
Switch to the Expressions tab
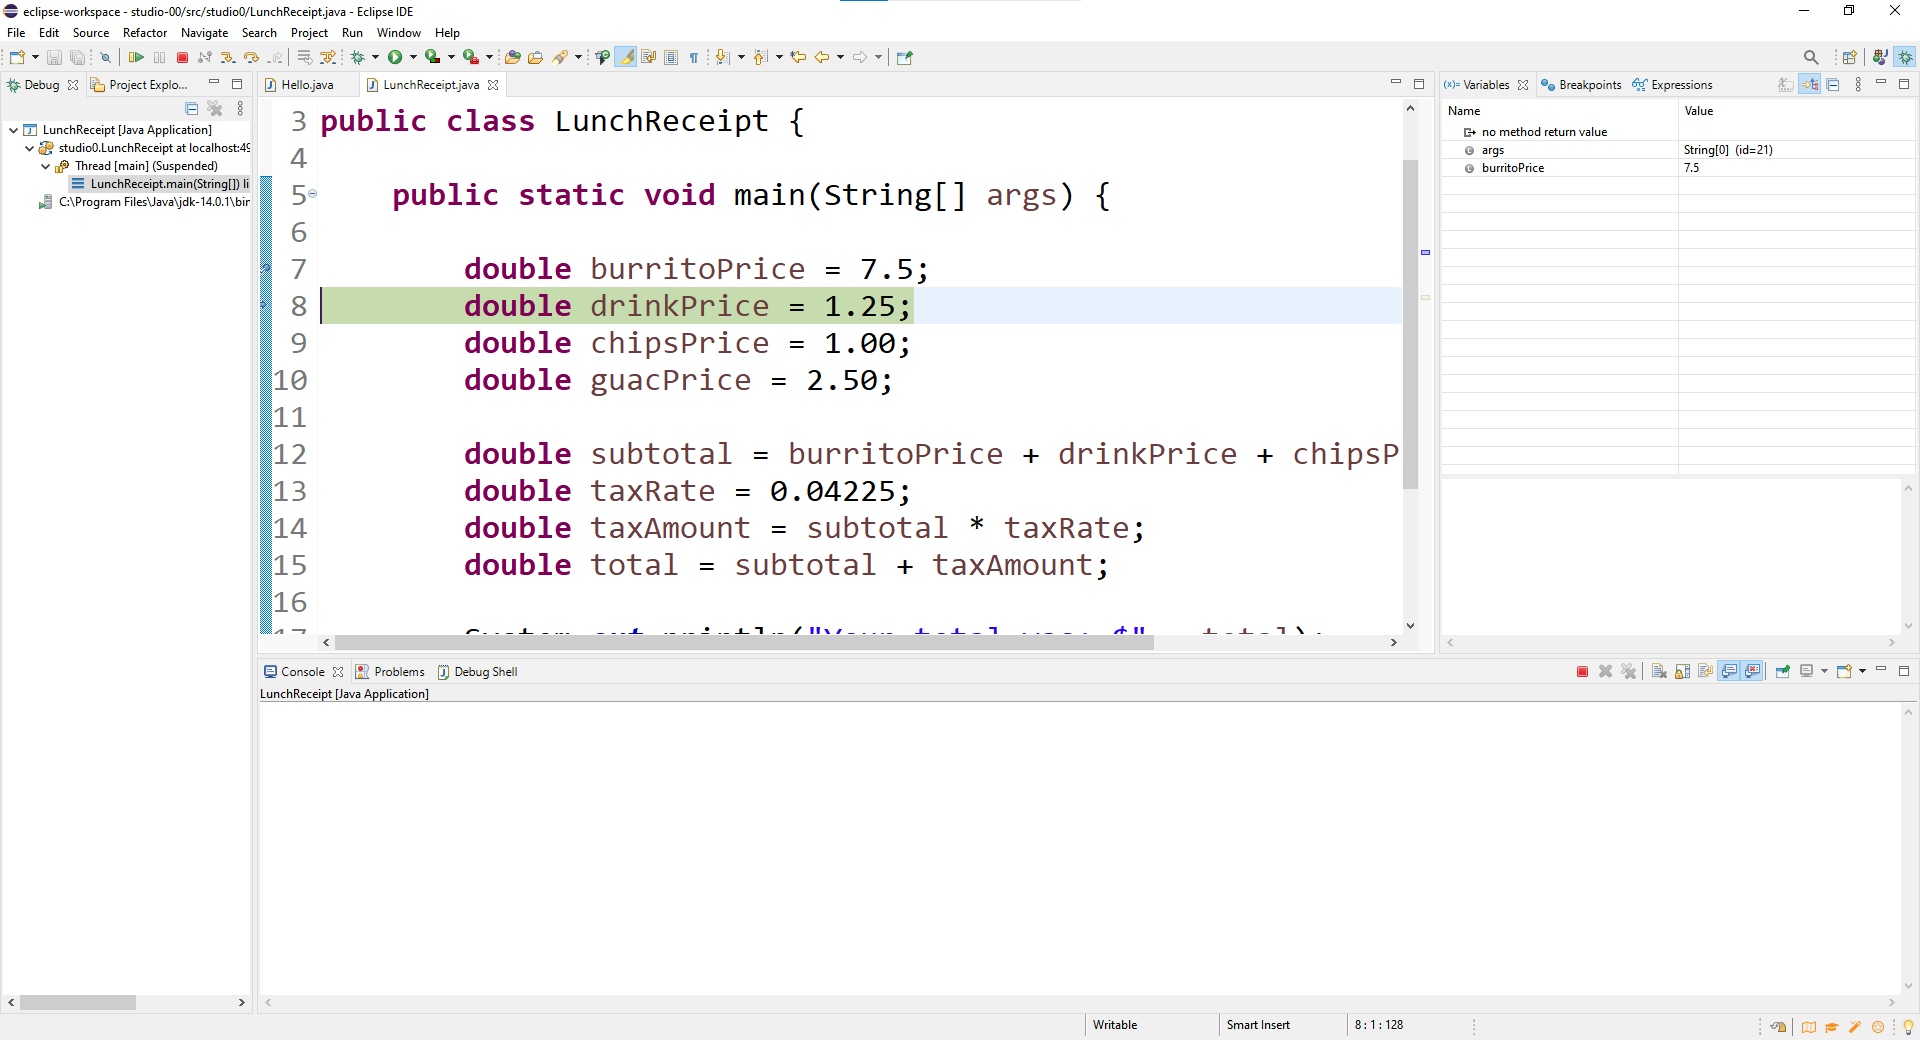(1672, 85)
